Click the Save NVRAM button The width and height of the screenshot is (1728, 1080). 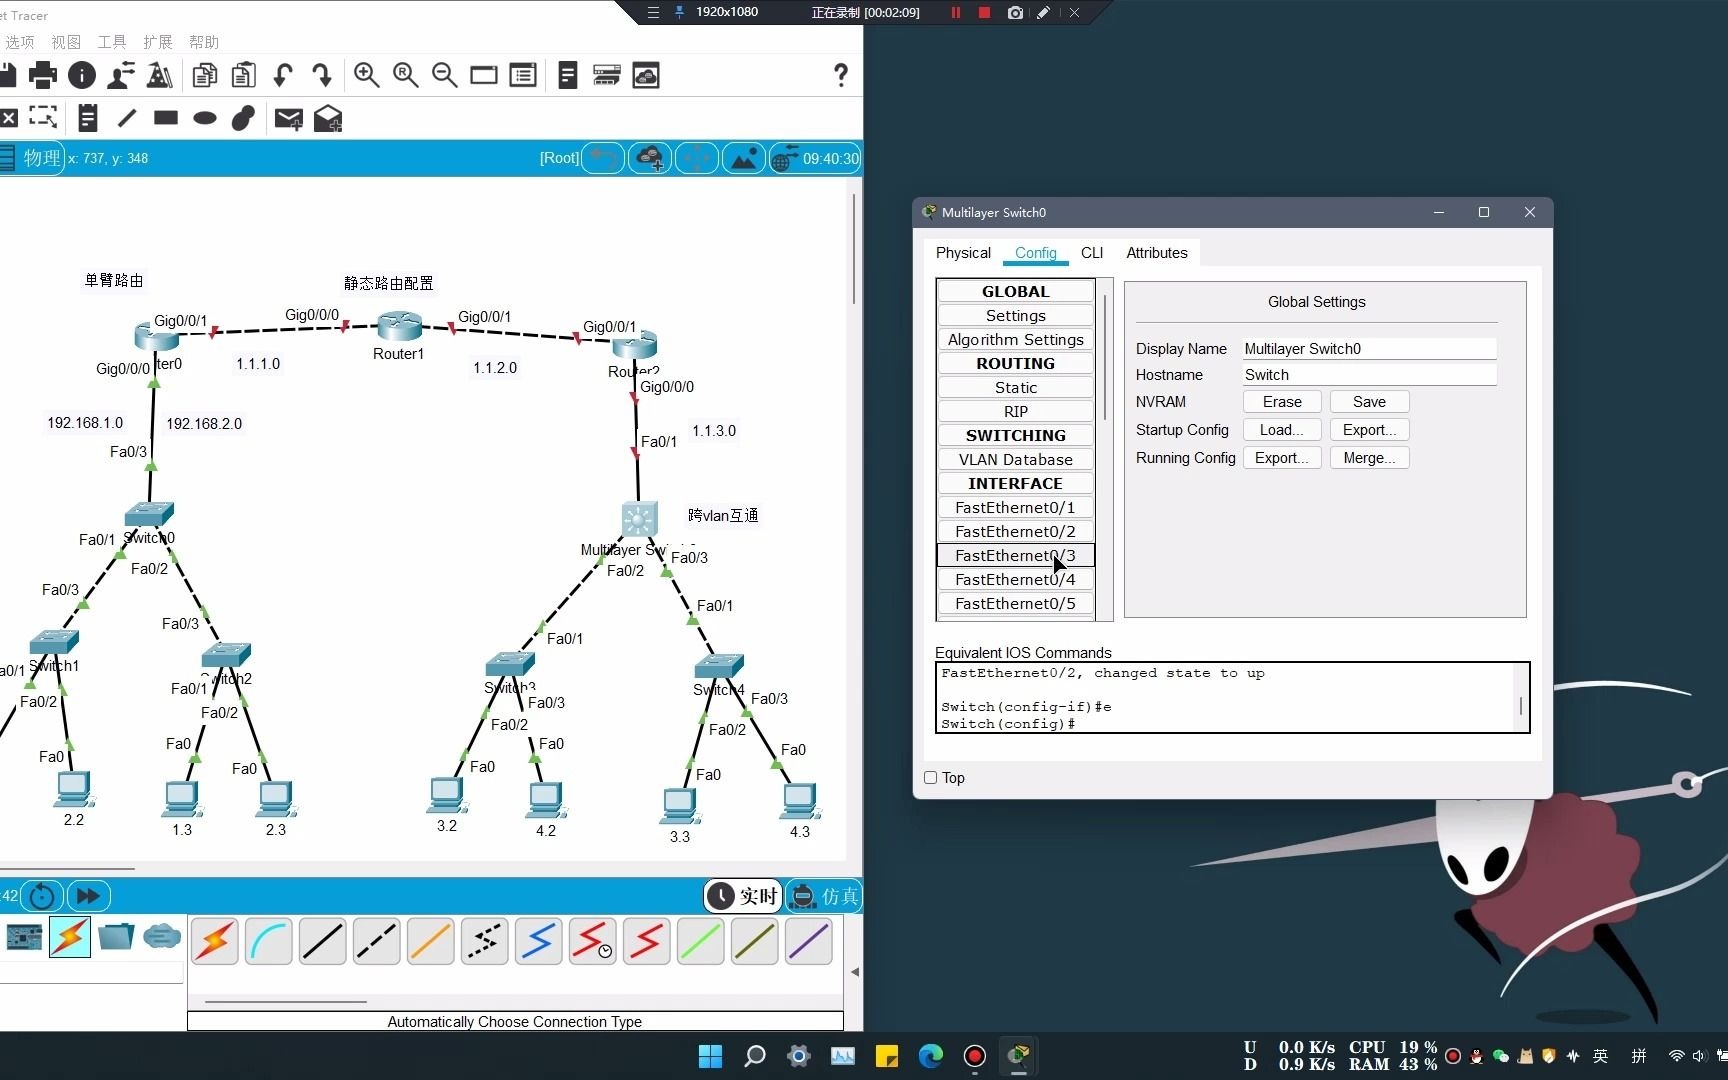coord(1369,401)
